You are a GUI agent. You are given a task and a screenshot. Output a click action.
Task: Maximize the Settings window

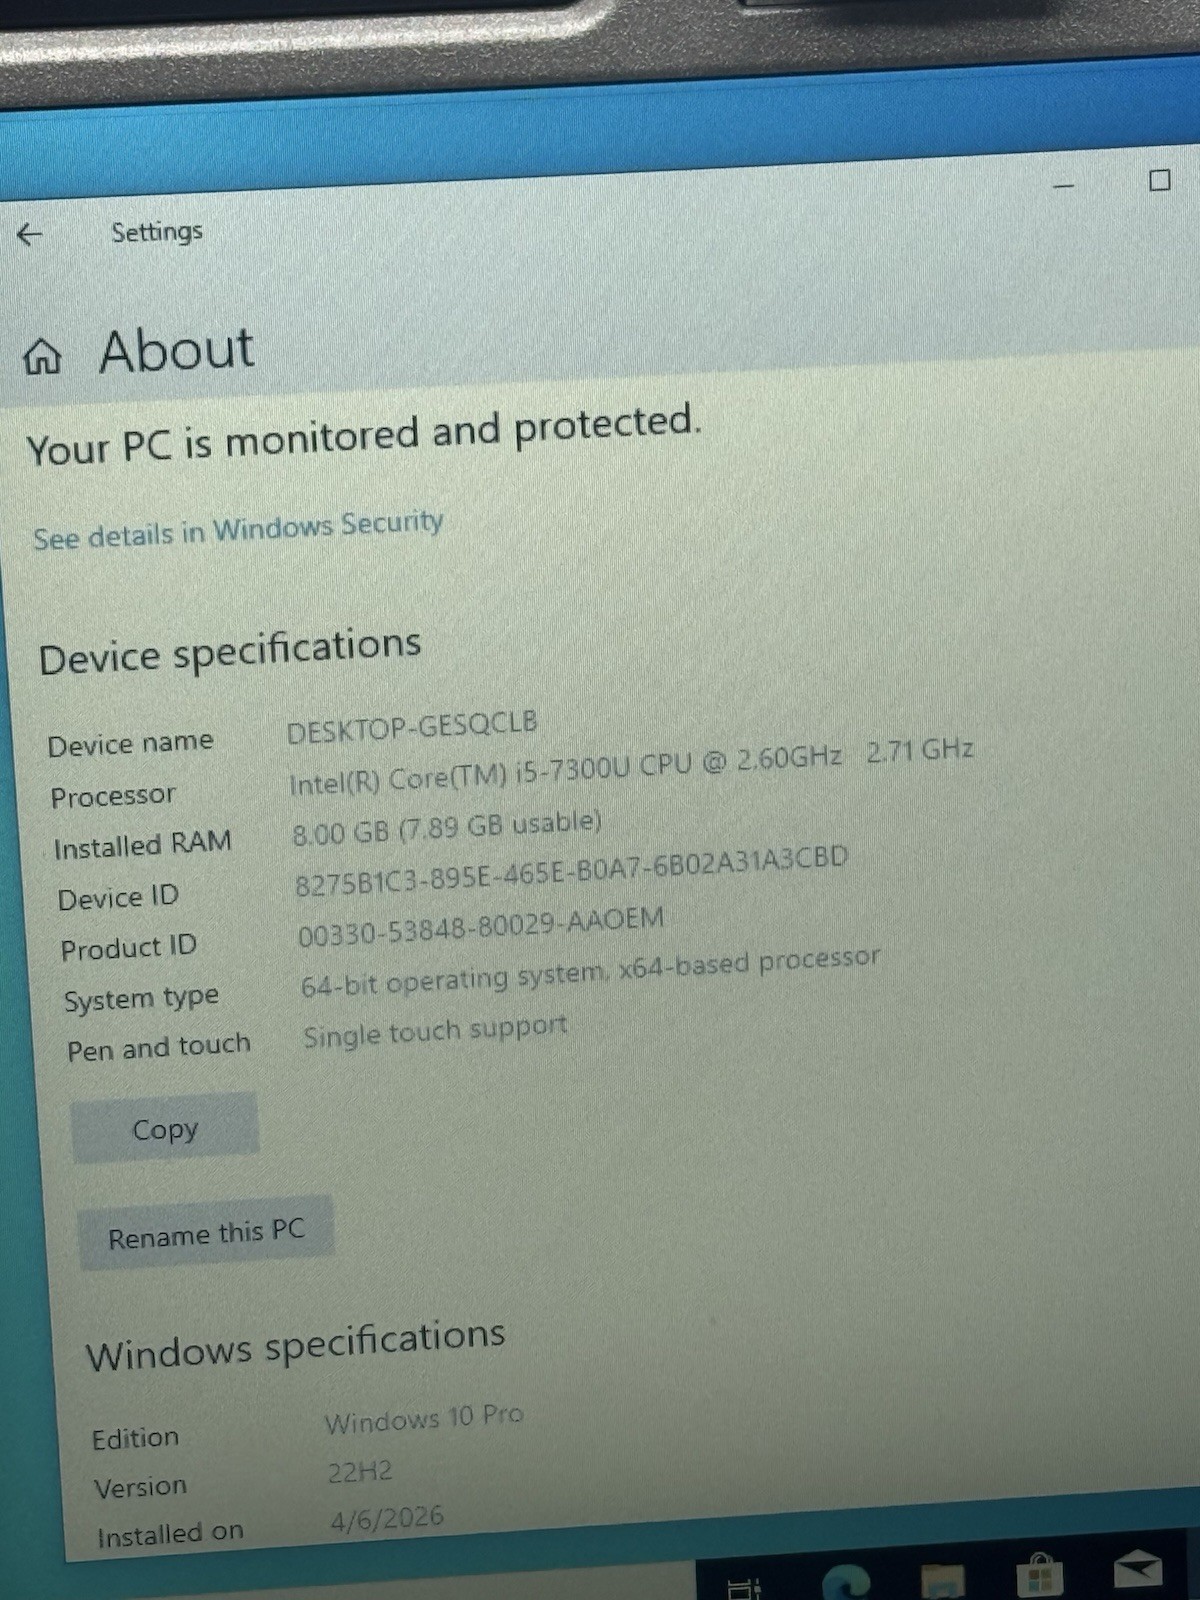[x=1159, y=181]
